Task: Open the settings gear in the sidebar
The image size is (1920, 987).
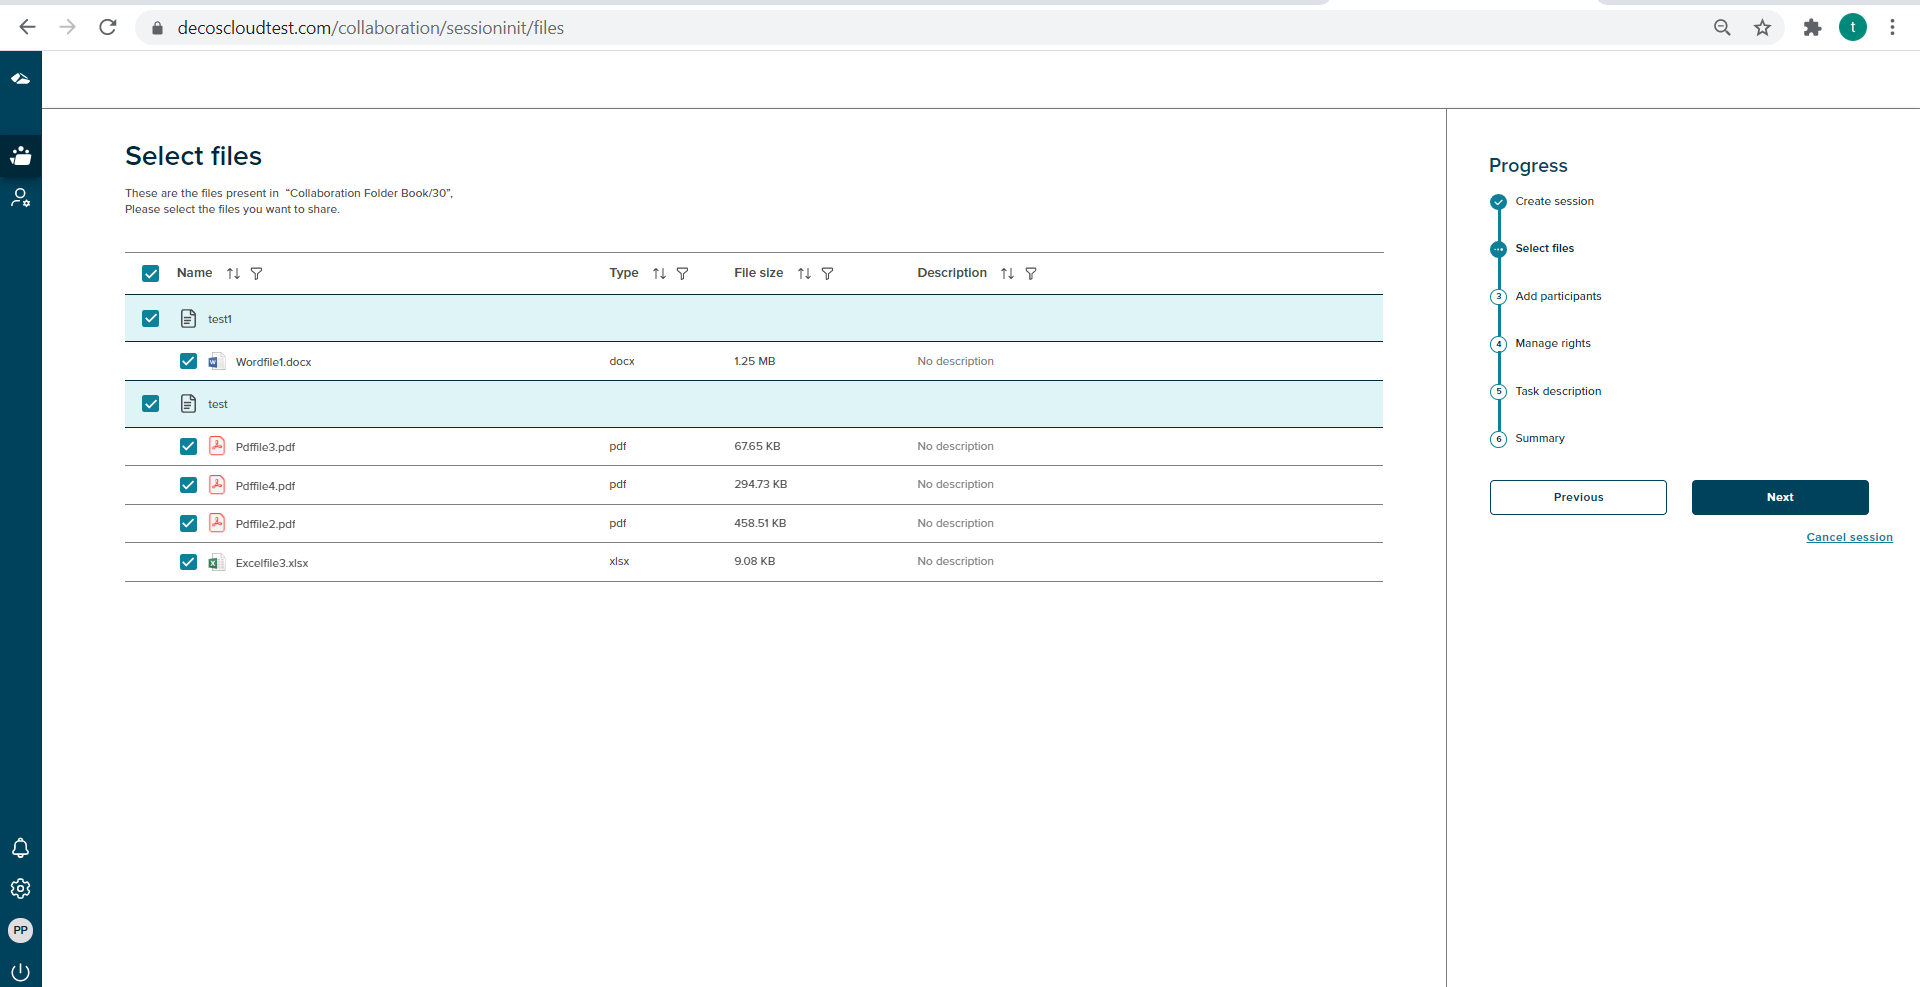Action: (x=20, y=889)
